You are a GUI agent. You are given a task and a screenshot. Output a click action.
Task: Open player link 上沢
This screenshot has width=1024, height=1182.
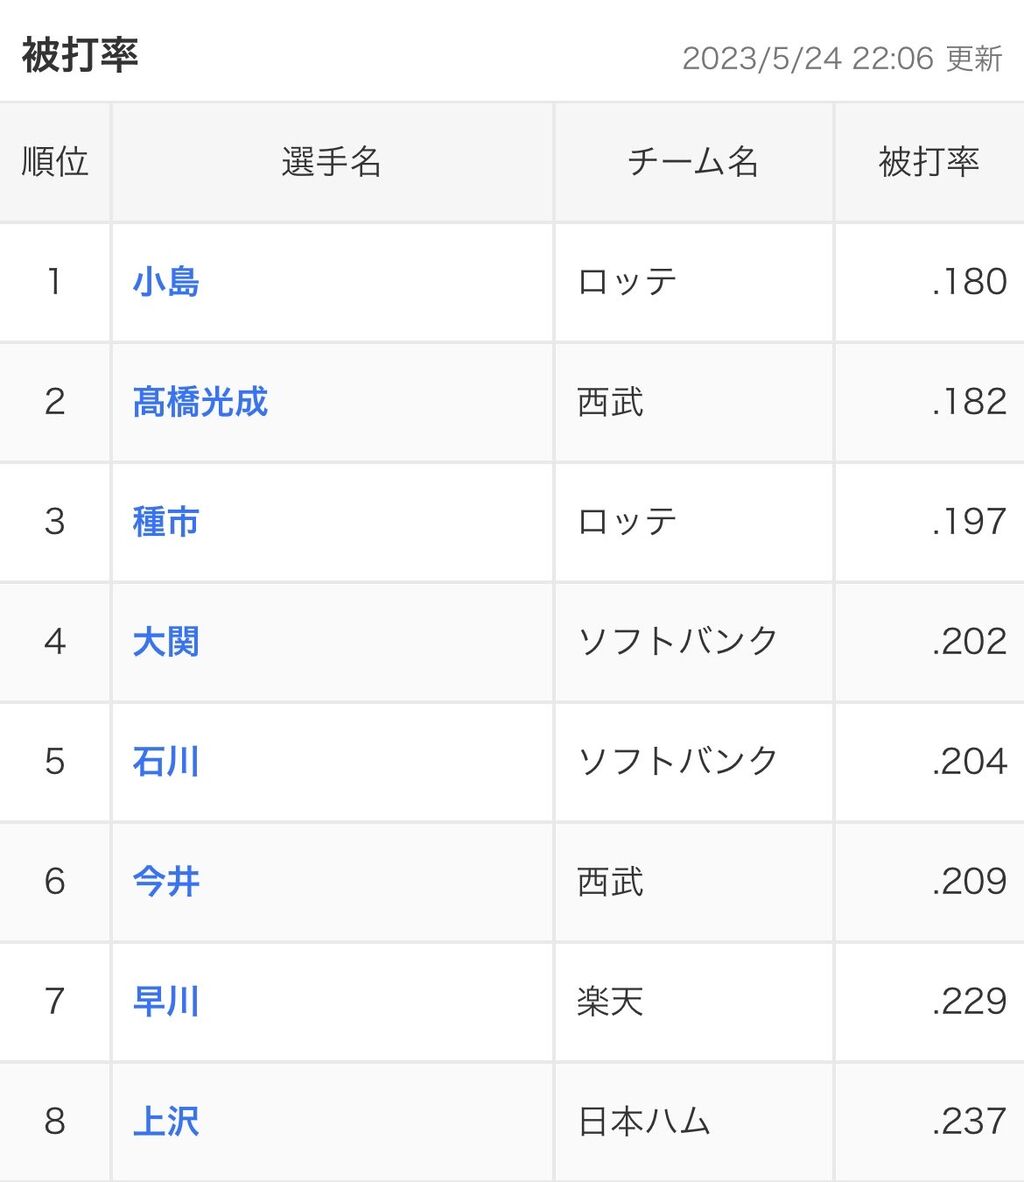pos(166,1121)
